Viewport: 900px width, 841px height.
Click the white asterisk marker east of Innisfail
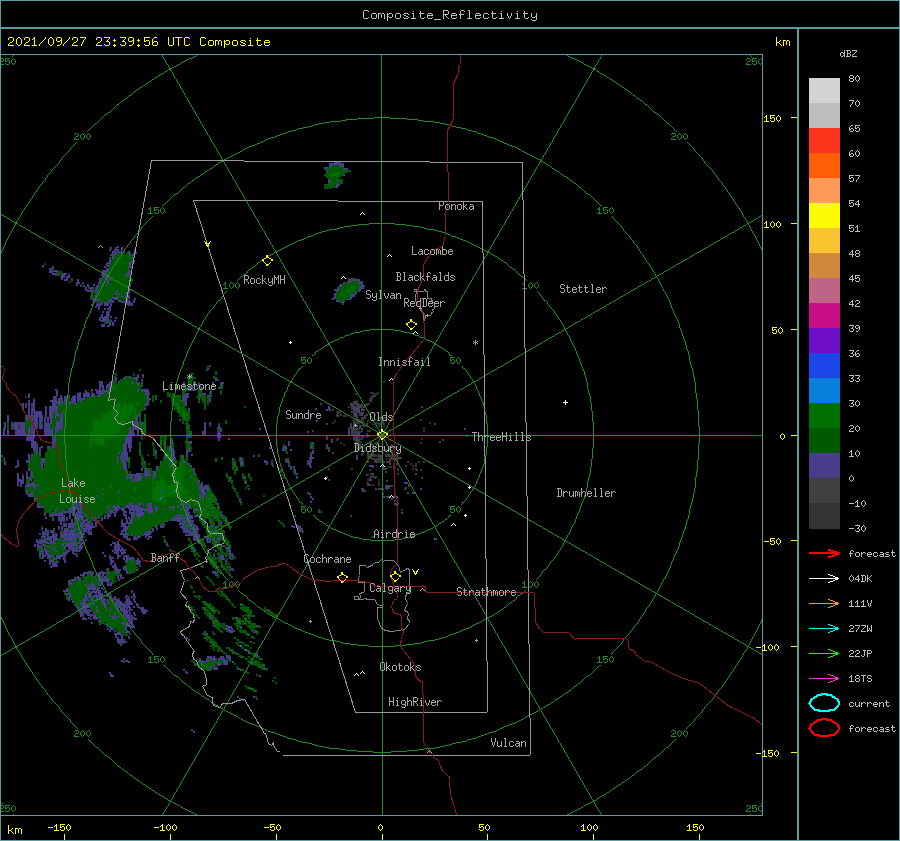pos(475,343)
